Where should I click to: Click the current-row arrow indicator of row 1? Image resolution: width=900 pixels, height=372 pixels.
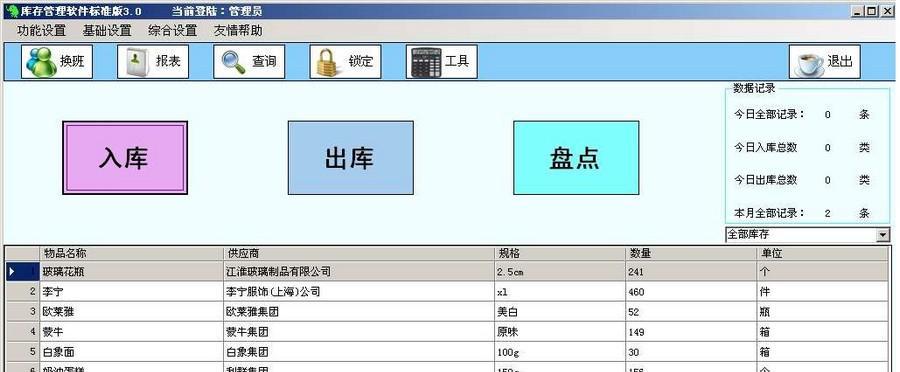pos(13,272)
